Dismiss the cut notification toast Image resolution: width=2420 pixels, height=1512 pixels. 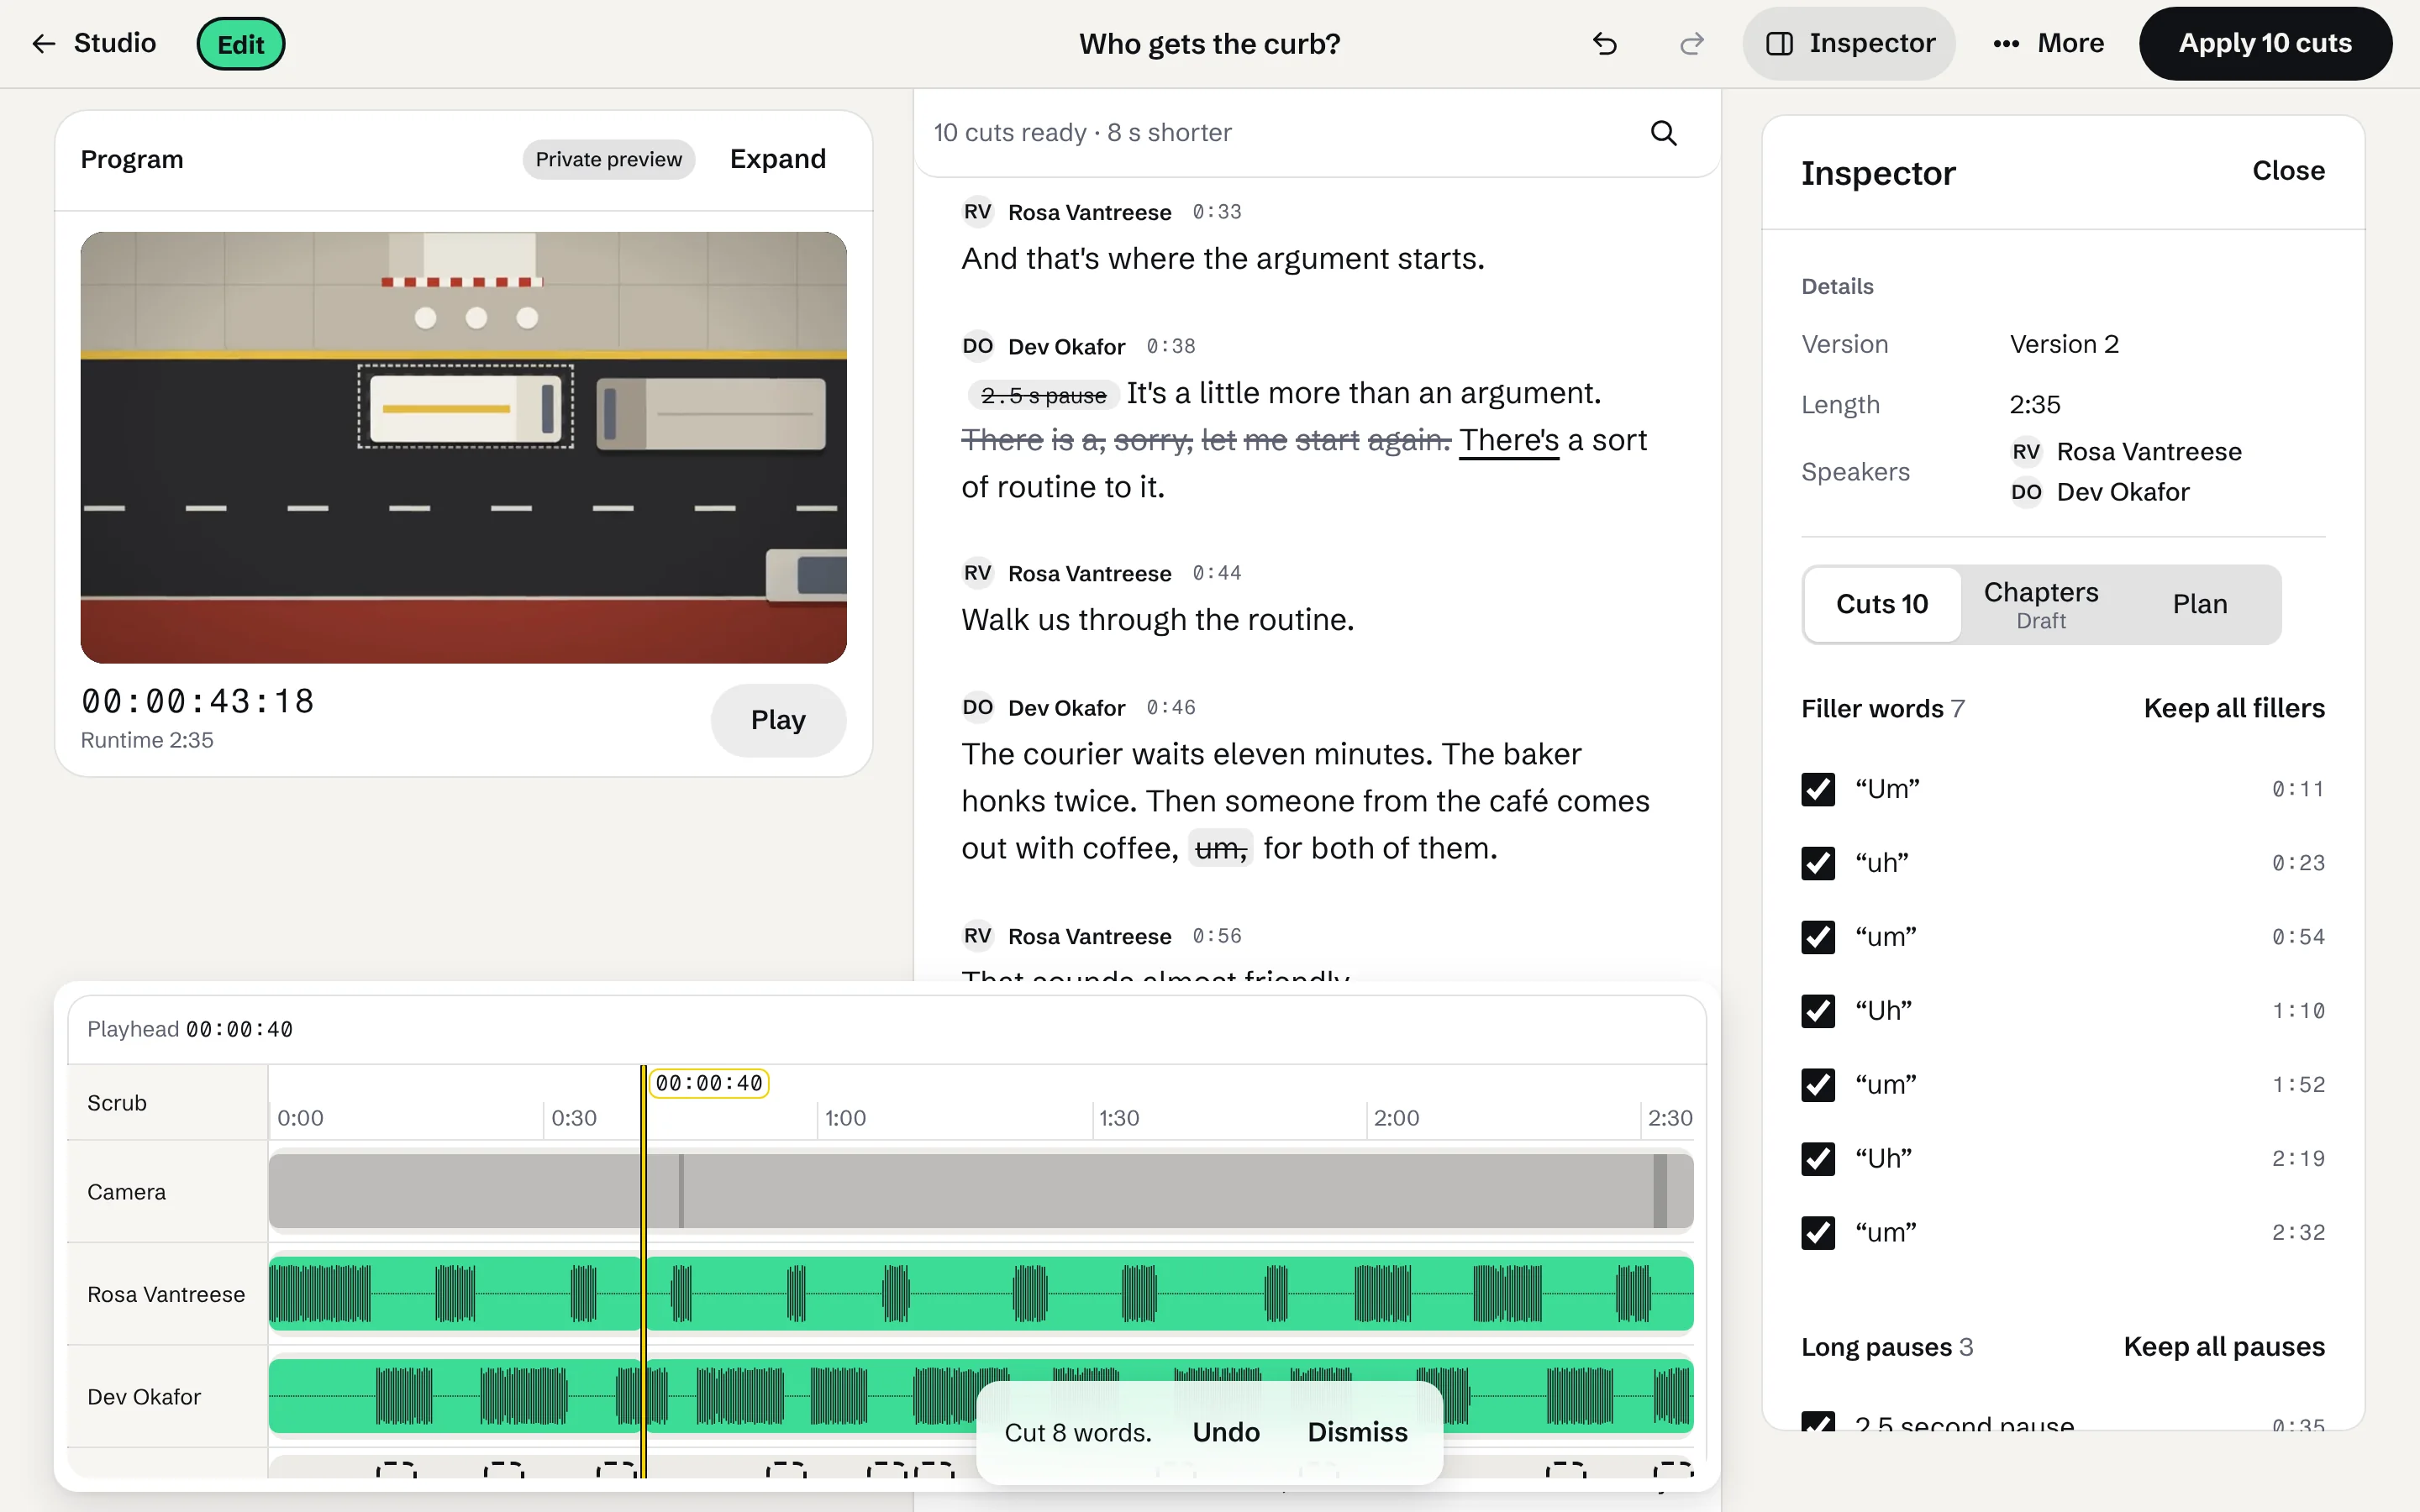tap(1357, 1432)
